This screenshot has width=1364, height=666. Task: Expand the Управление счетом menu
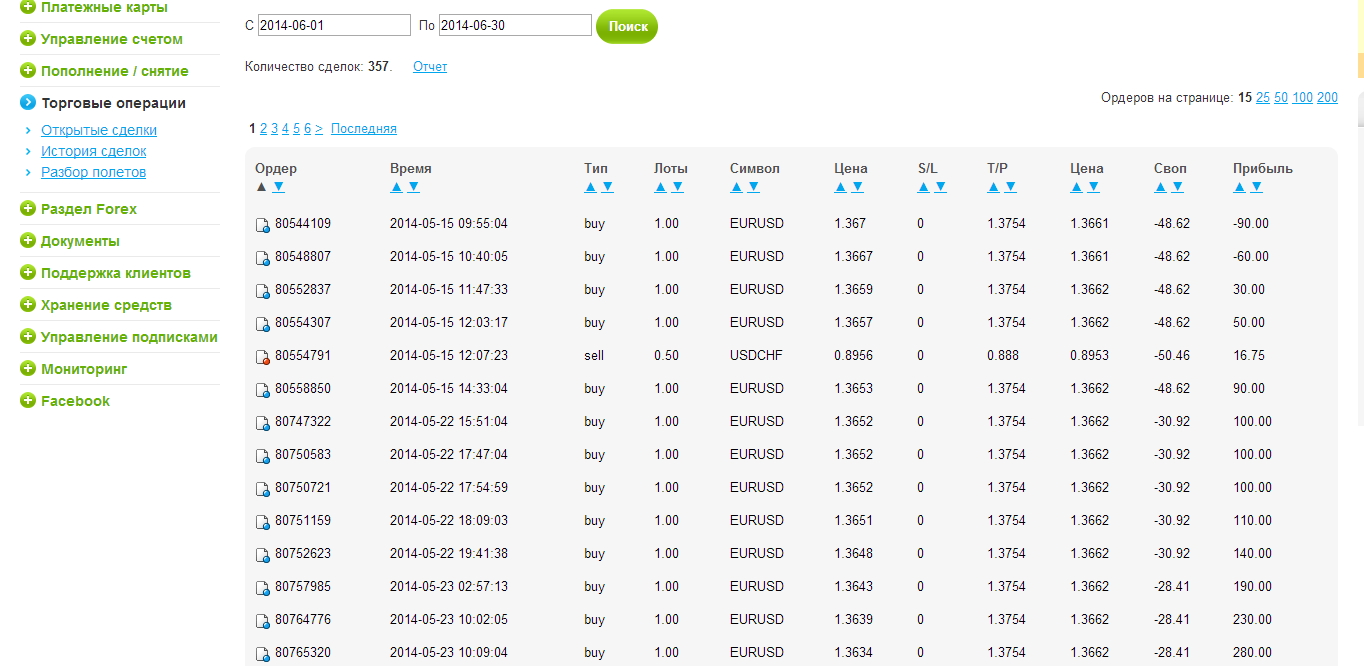28,39
